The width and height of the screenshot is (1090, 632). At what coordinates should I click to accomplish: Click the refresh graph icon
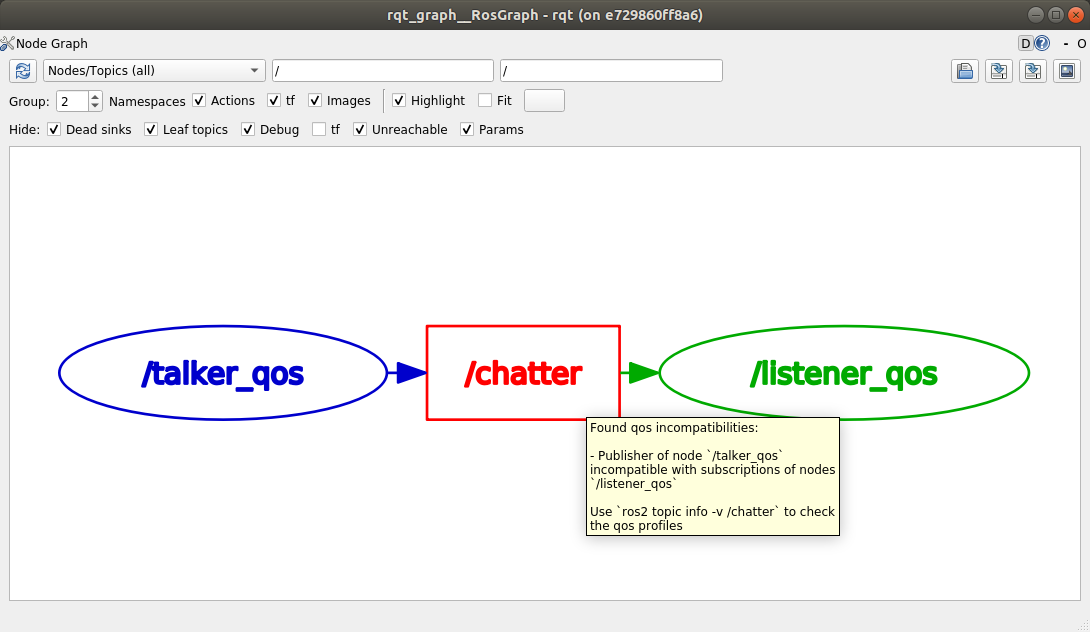coord(21,70)
